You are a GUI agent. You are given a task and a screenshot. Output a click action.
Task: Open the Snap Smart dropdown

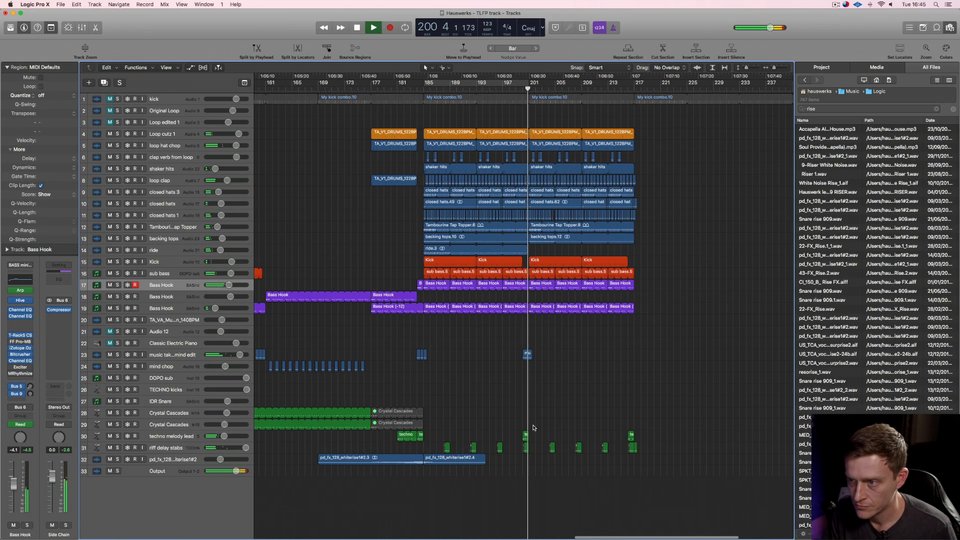tap(609, 67)
